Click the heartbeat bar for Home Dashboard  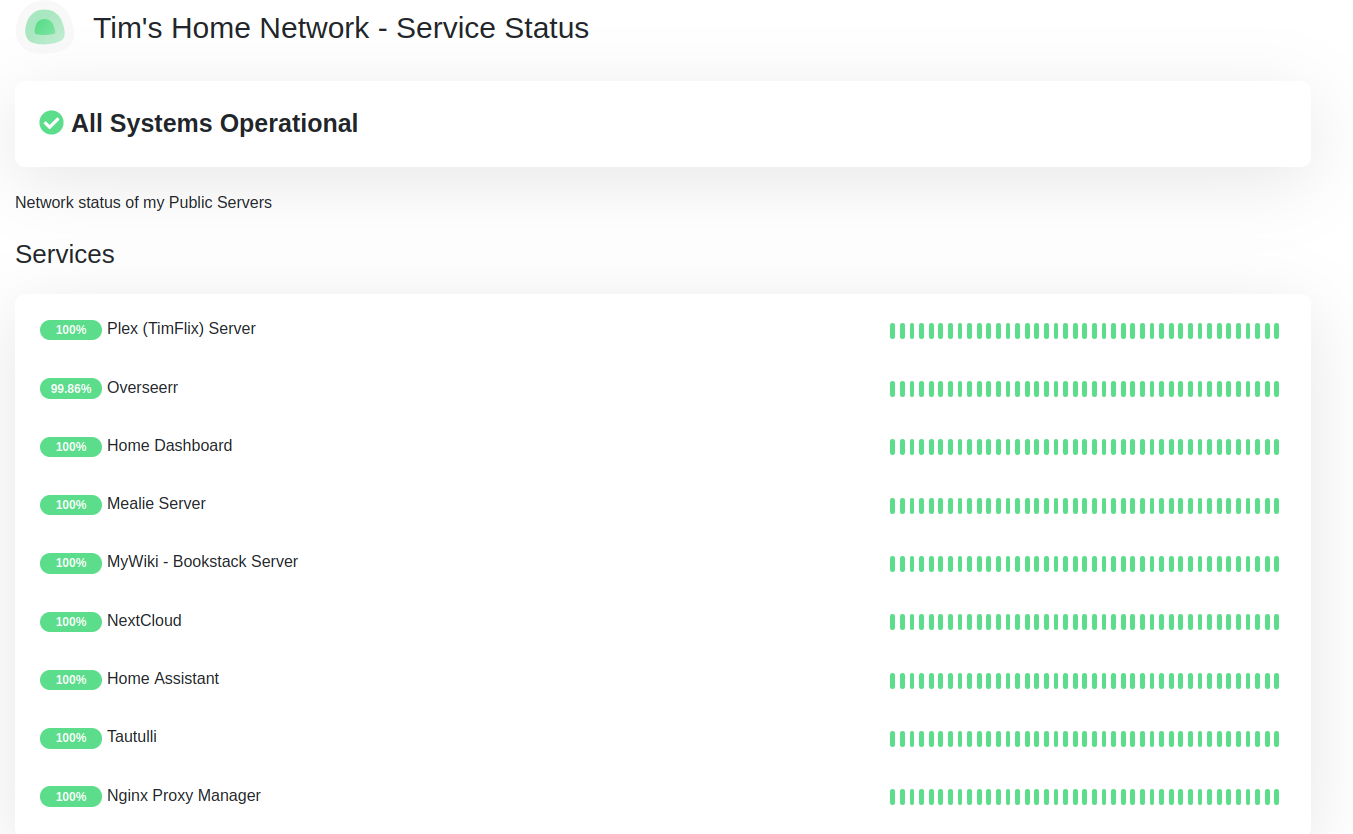1084,447
